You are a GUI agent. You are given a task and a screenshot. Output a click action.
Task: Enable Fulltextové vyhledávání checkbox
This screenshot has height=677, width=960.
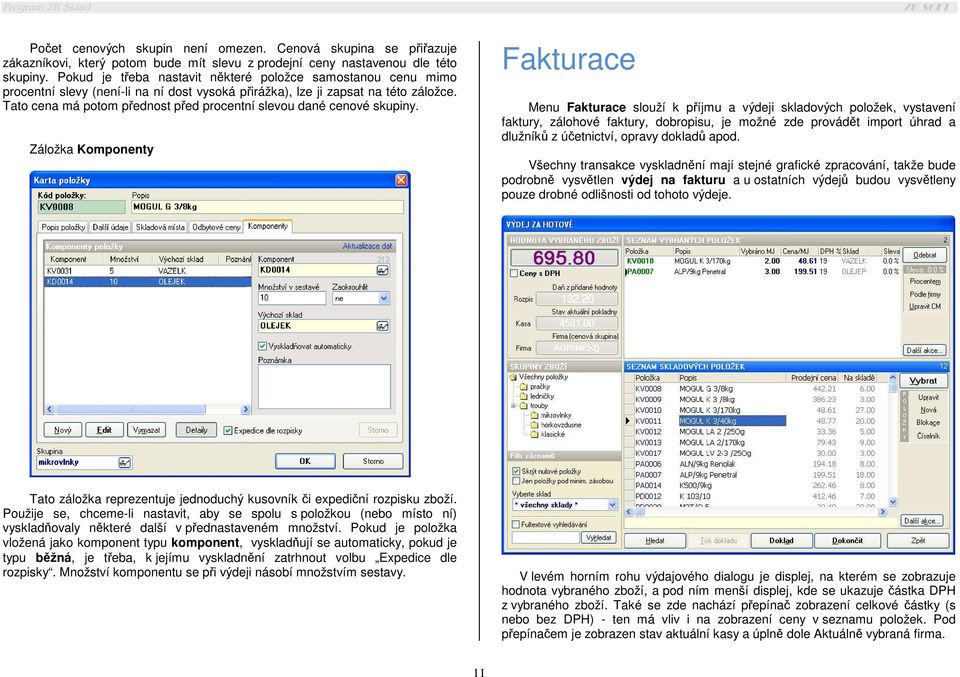pos(516,524)
